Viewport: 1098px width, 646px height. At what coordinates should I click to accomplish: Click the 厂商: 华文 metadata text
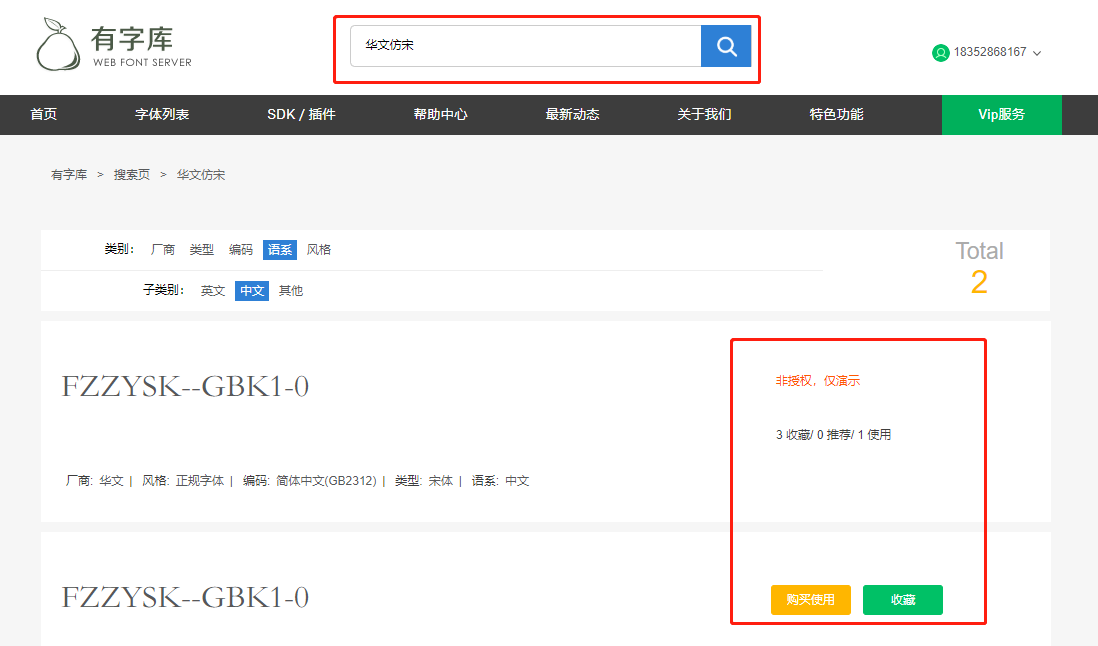tap(95, 481)
